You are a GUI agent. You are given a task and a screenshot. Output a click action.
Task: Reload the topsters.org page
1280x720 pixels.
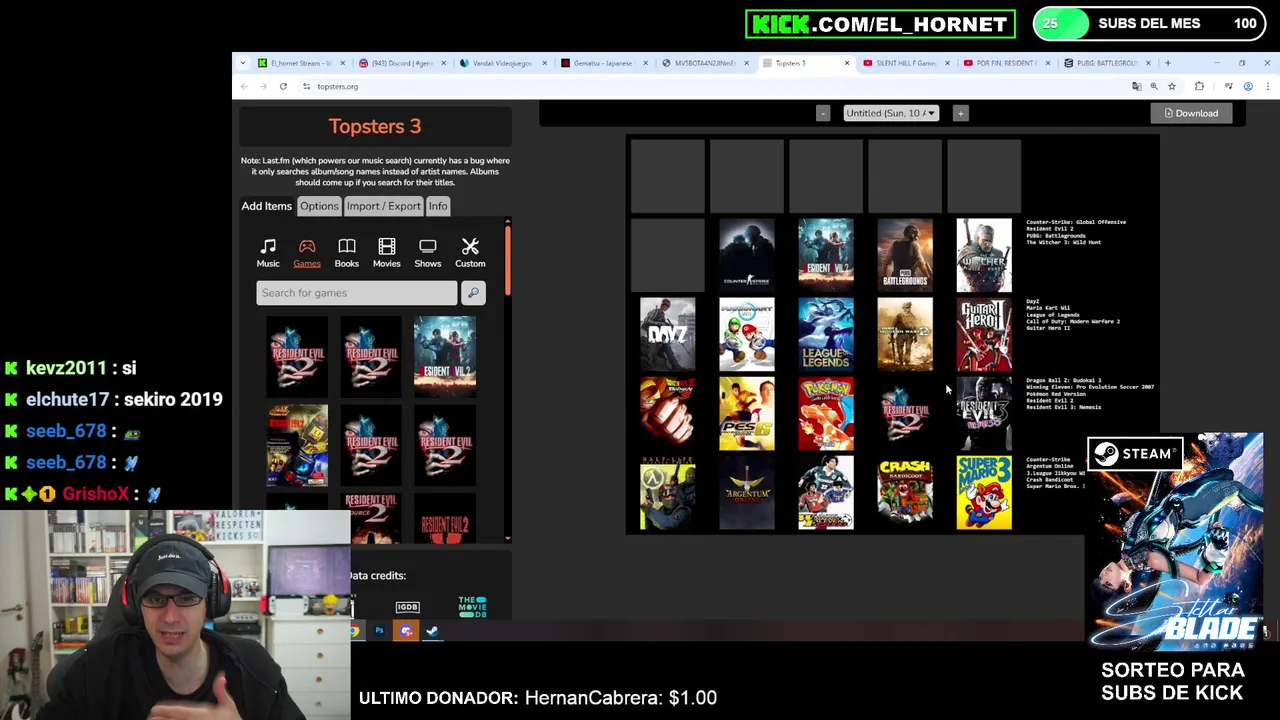click(283, 86)
